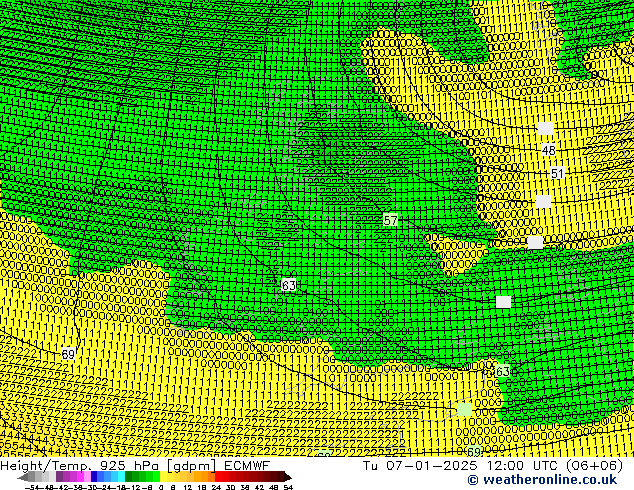Viewport: 634px width, 490px height.
Task: Pick the dark blue legend swatch at -30
Action: coord(94,477)
